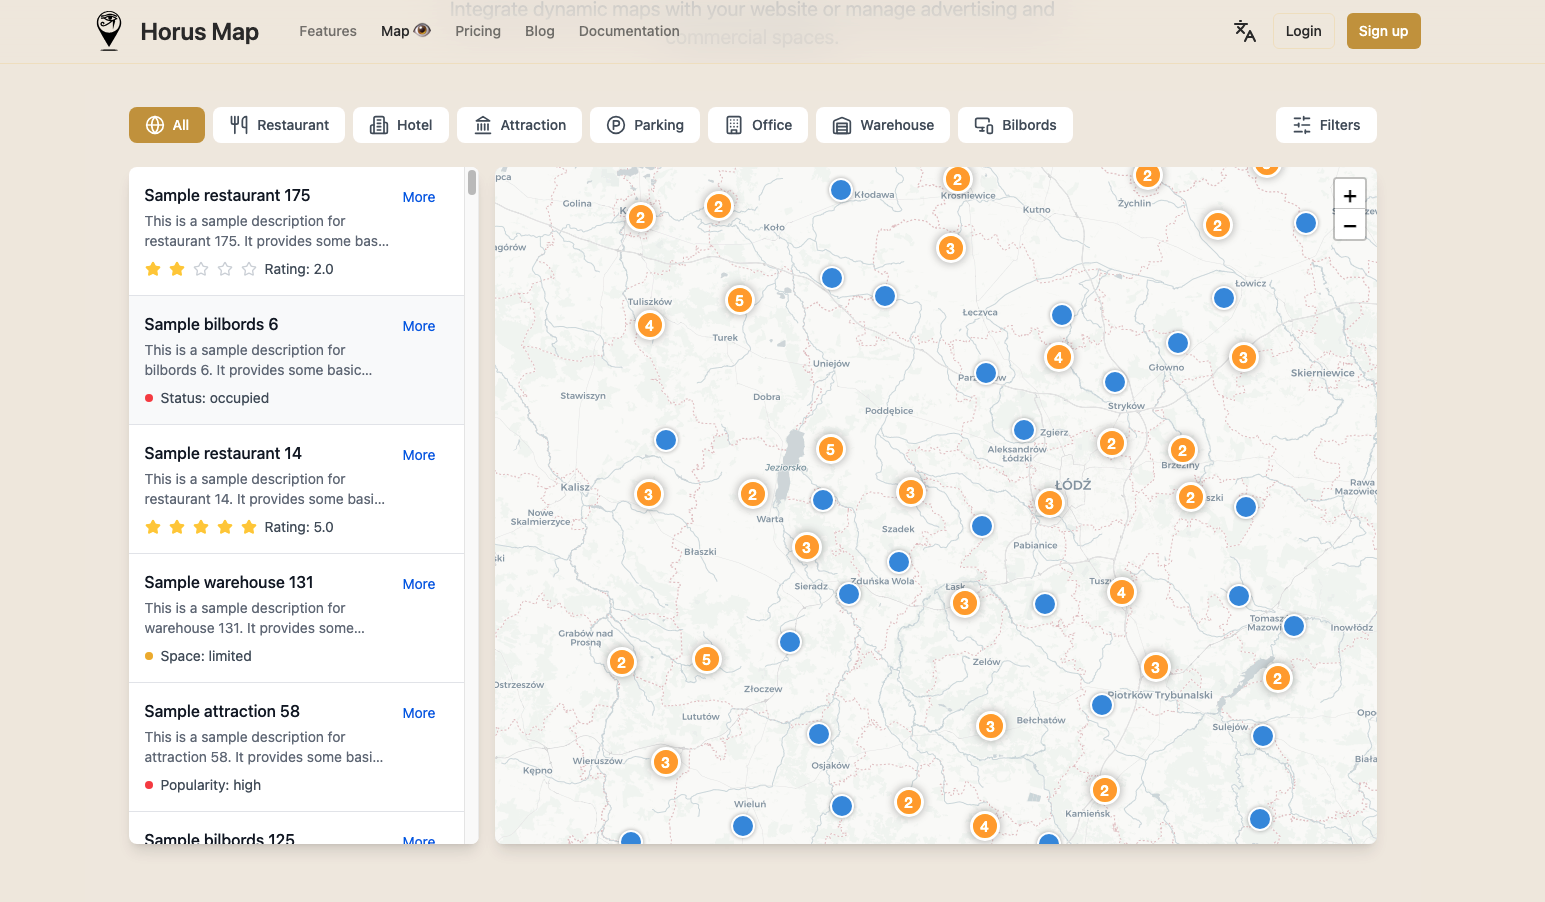Filter places by Bilbords
The height and width of the screenshot is (902, 1545).
(x=1015, y=125)
